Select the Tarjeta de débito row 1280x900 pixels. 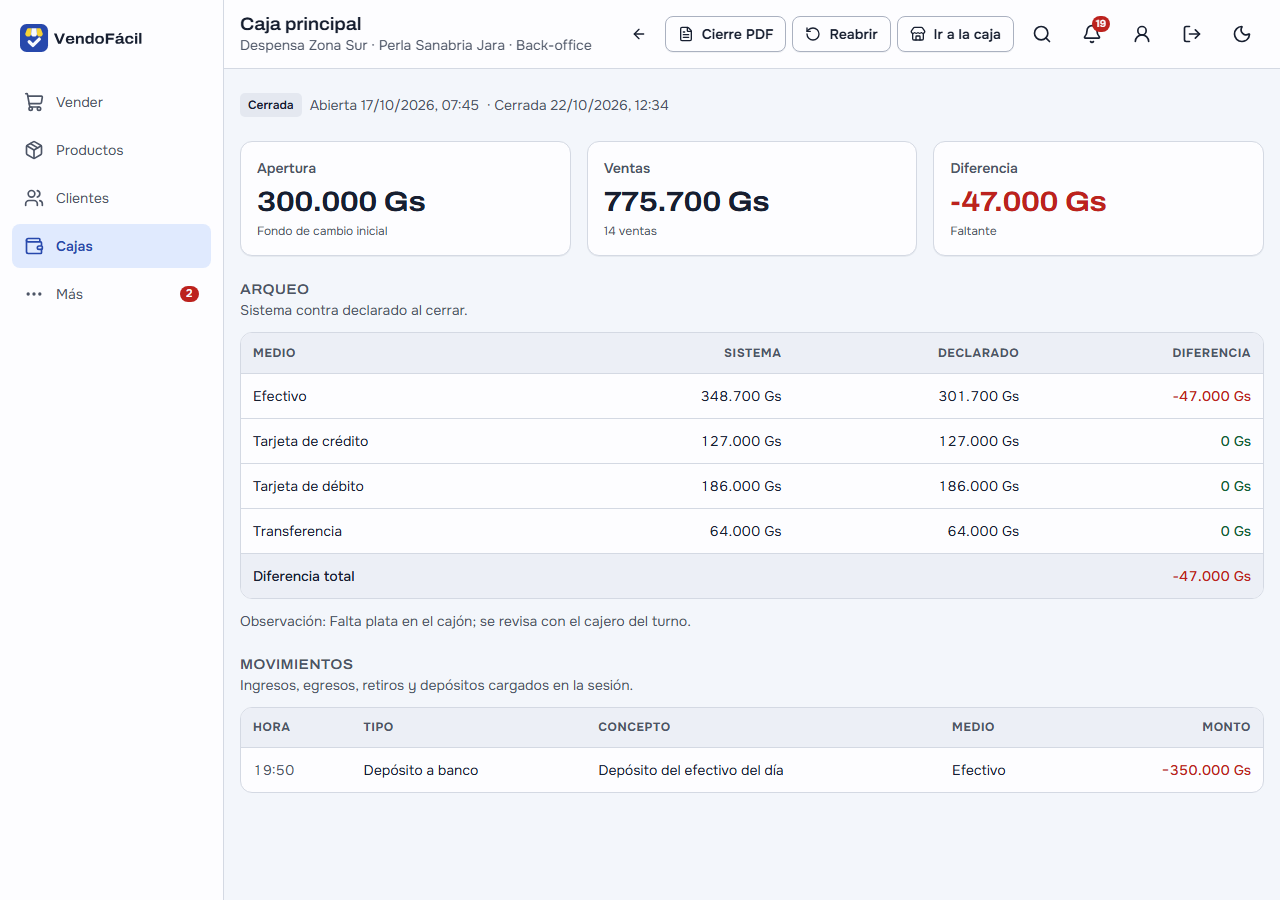click(752, 486)
